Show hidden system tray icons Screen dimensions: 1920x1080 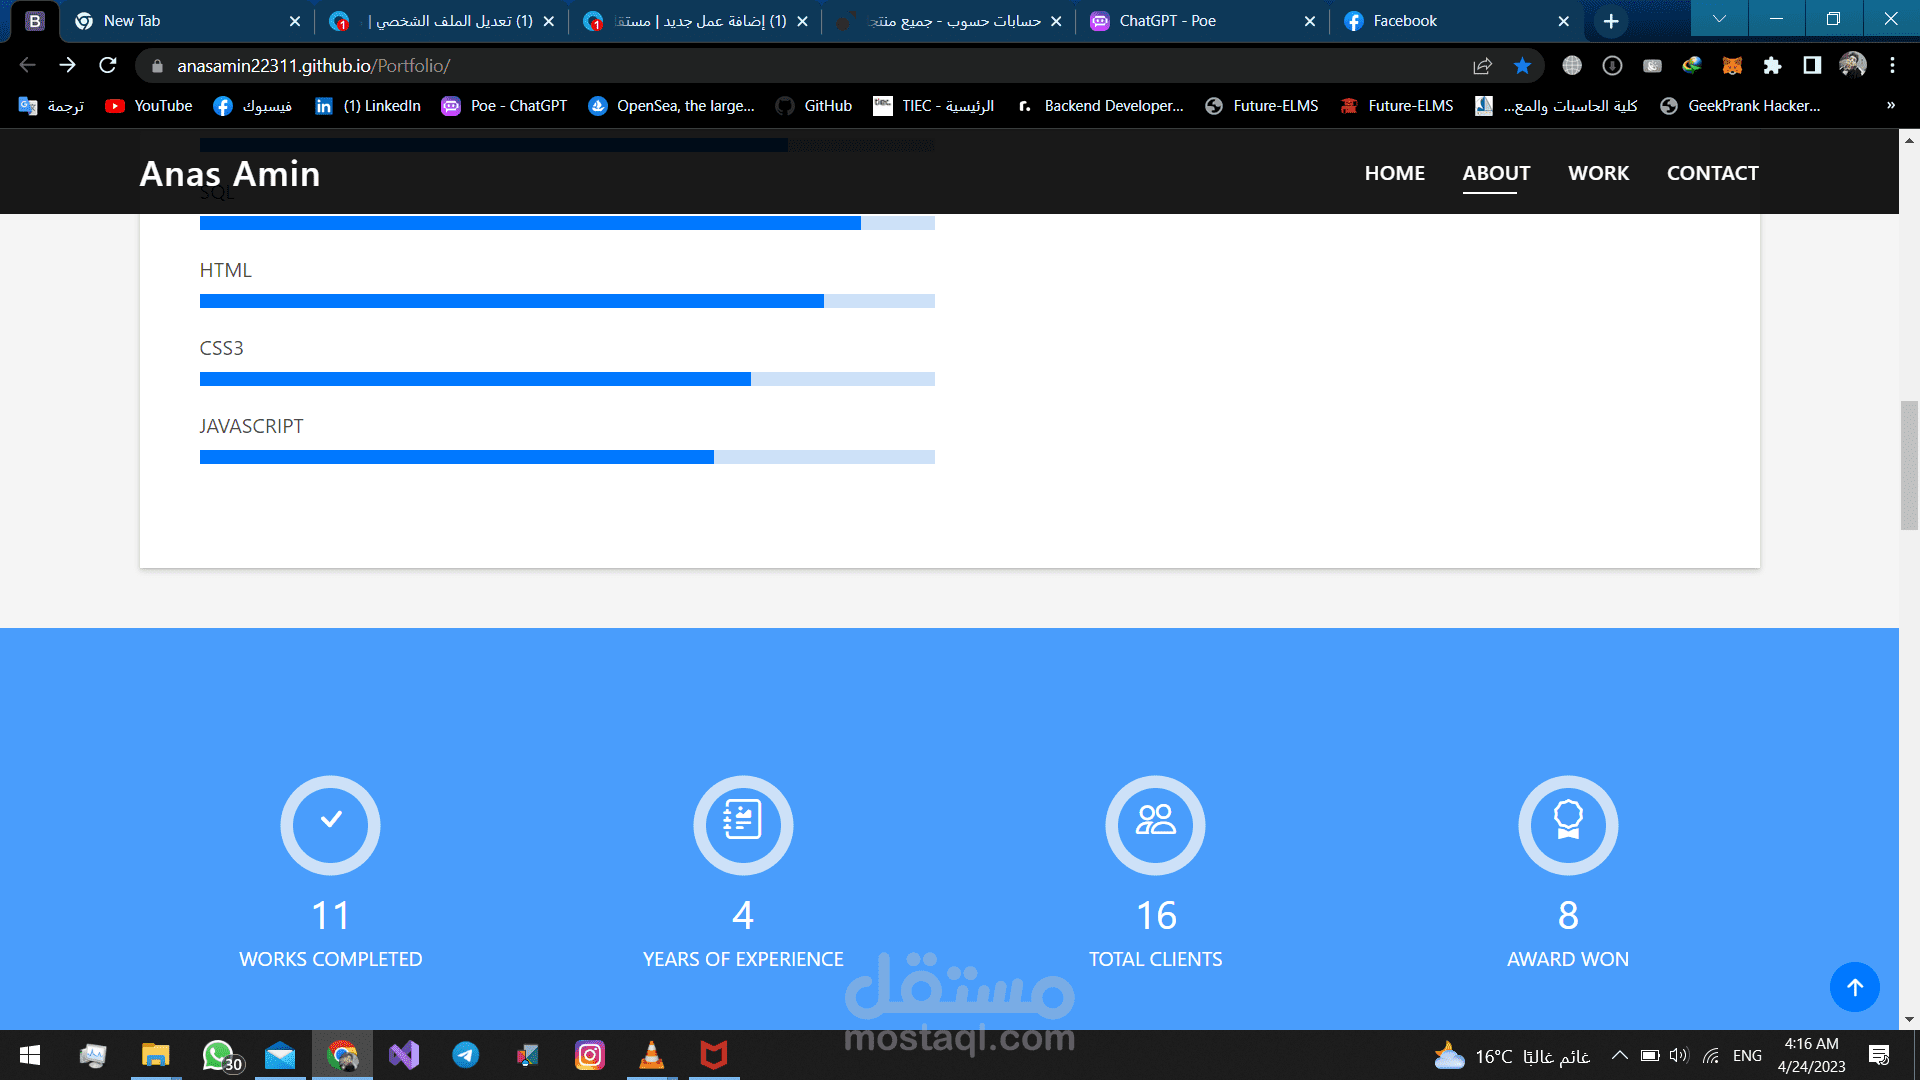(1619, 1056)
